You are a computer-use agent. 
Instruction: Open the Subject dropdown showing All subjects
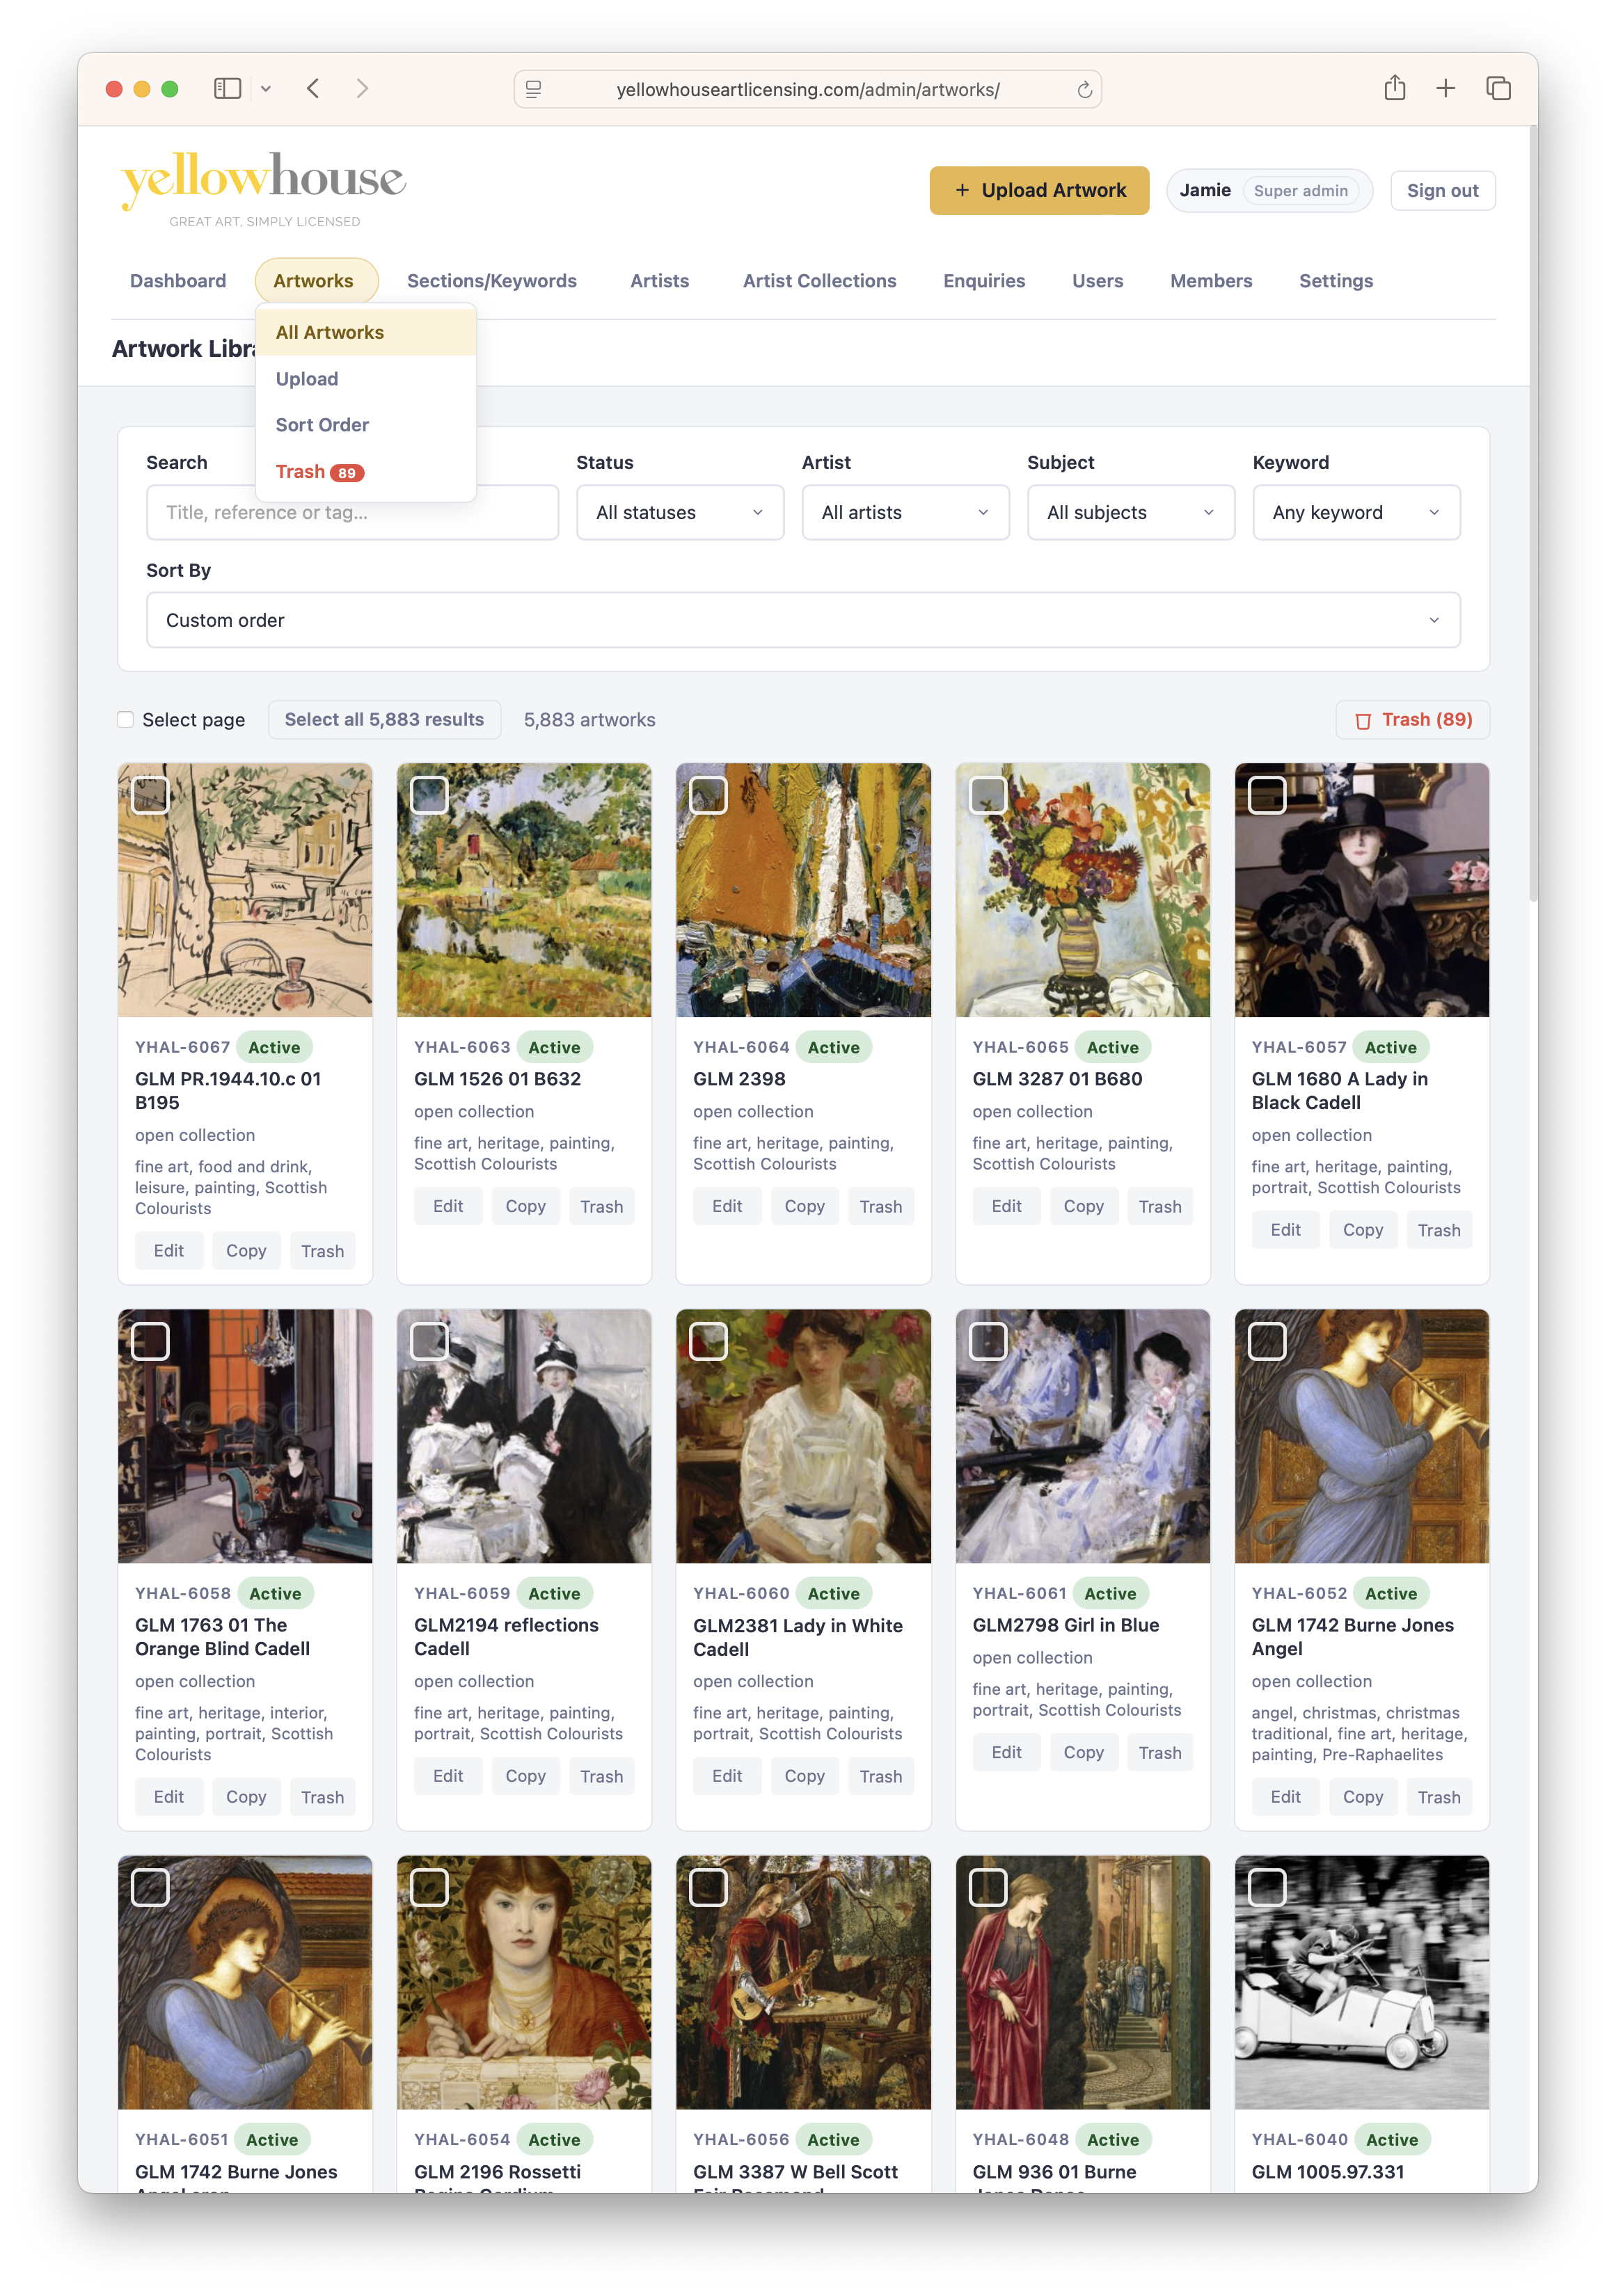pos(1130,513)
